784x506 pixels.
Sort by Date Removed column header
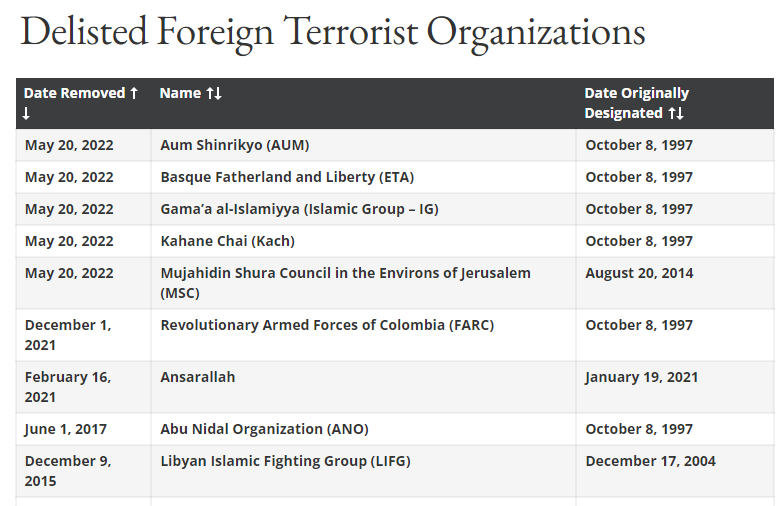[80, 103]
